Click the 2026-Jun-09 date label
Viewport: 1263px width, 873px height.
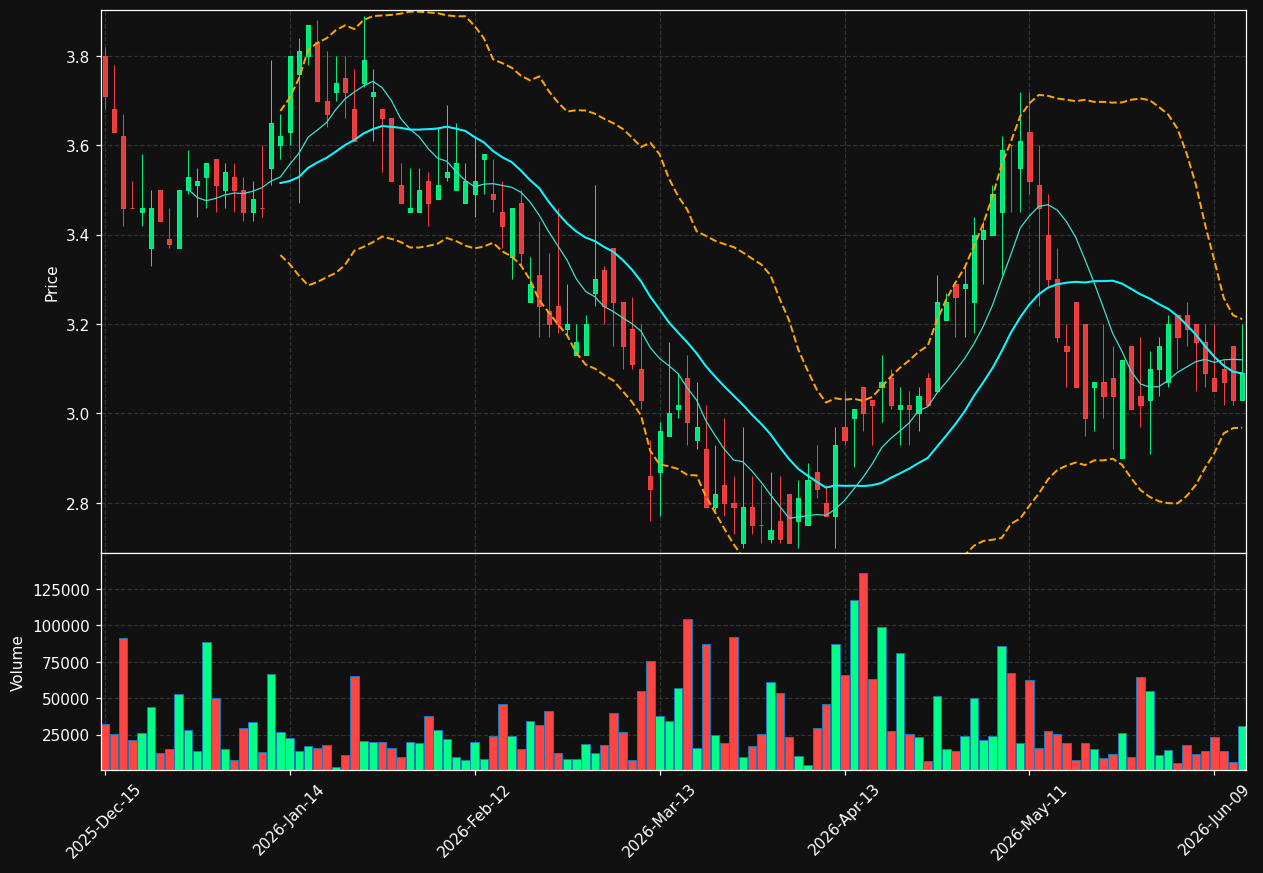click(1212, 821)
